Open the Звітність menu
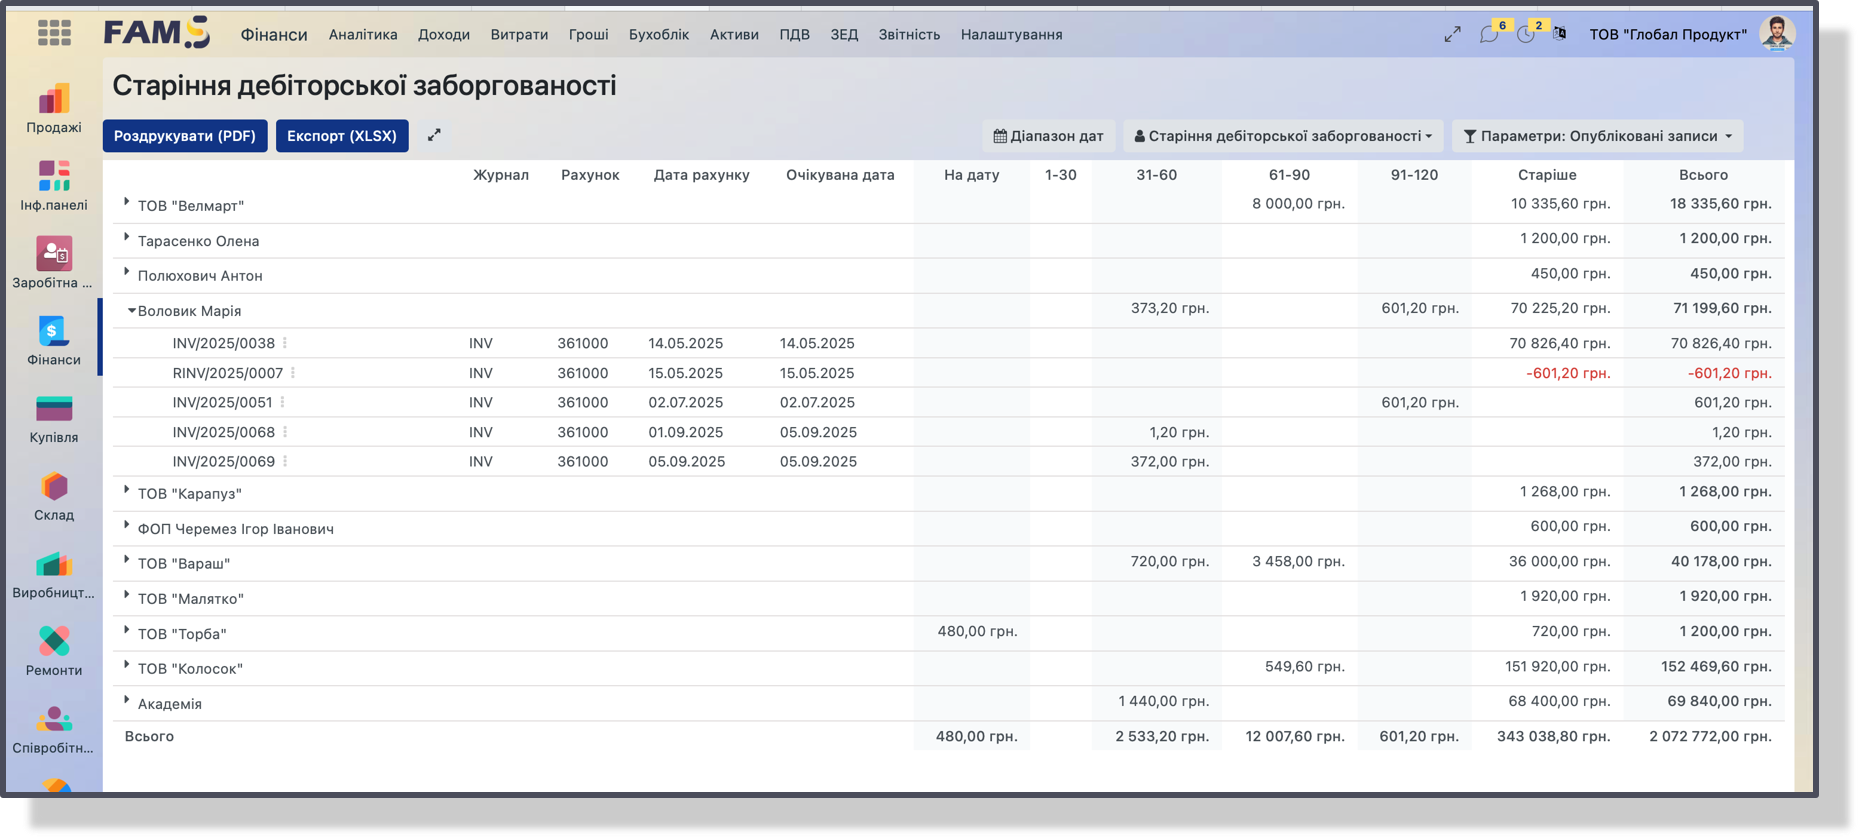The width and height of the screenshot is (1858, 837). coord(909,34)
